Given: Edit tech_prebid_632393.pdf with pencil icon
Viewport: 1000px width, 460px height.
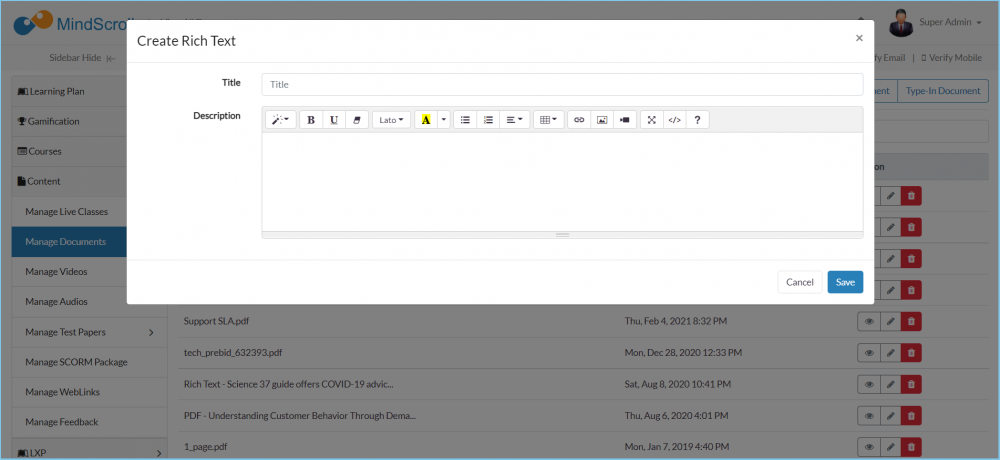Looking at the screenshot, I should [x=890, y=352].
